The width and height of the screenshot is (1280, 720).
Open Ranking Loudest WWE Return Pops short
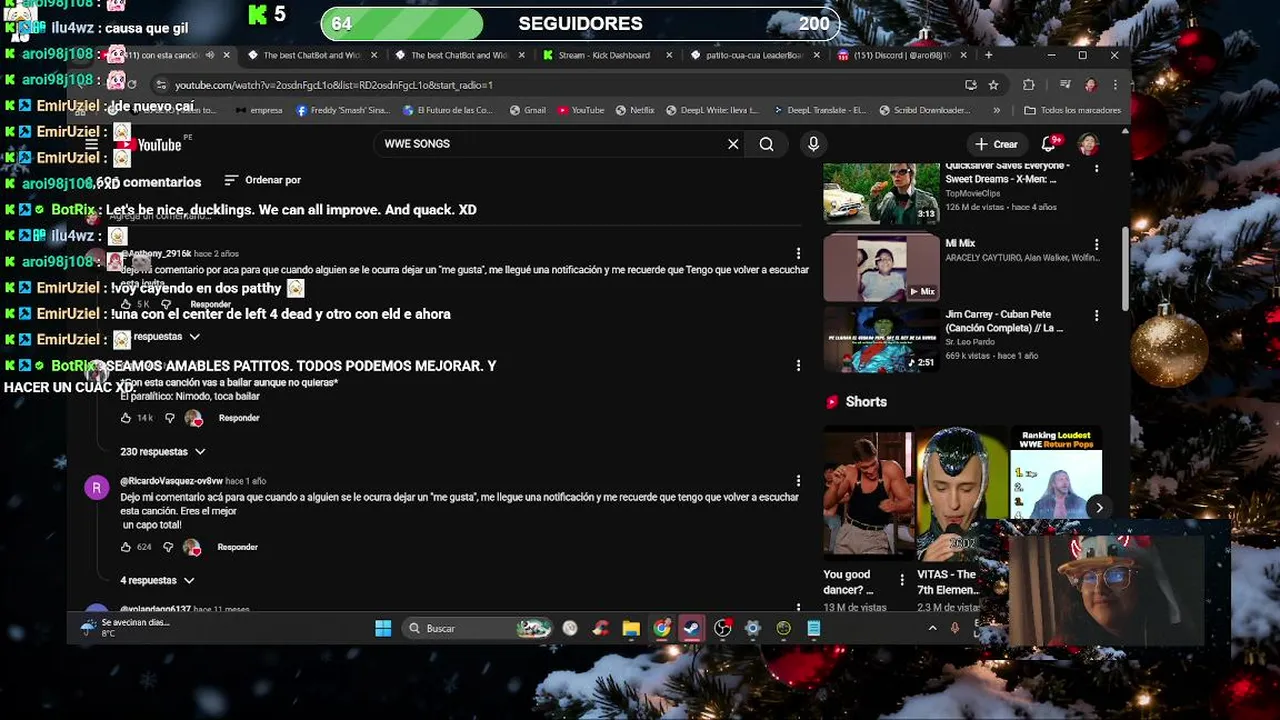click(1056, 475)
